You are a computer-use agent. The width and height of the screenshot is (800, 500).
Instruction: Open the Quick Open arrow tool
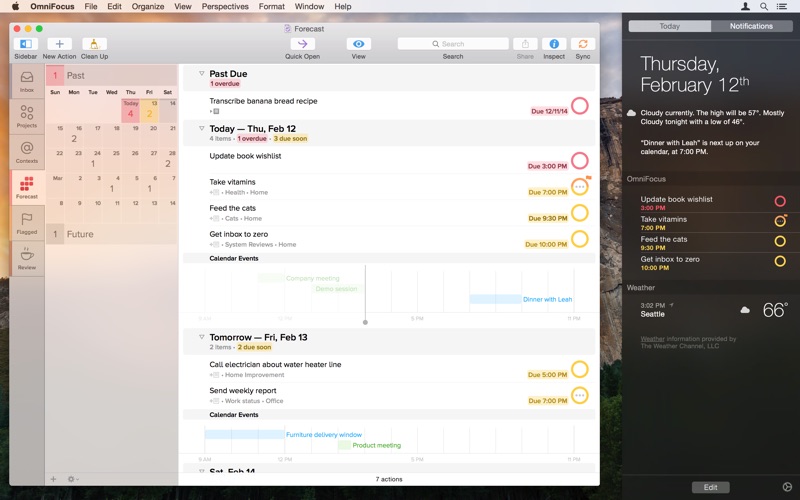303,44
